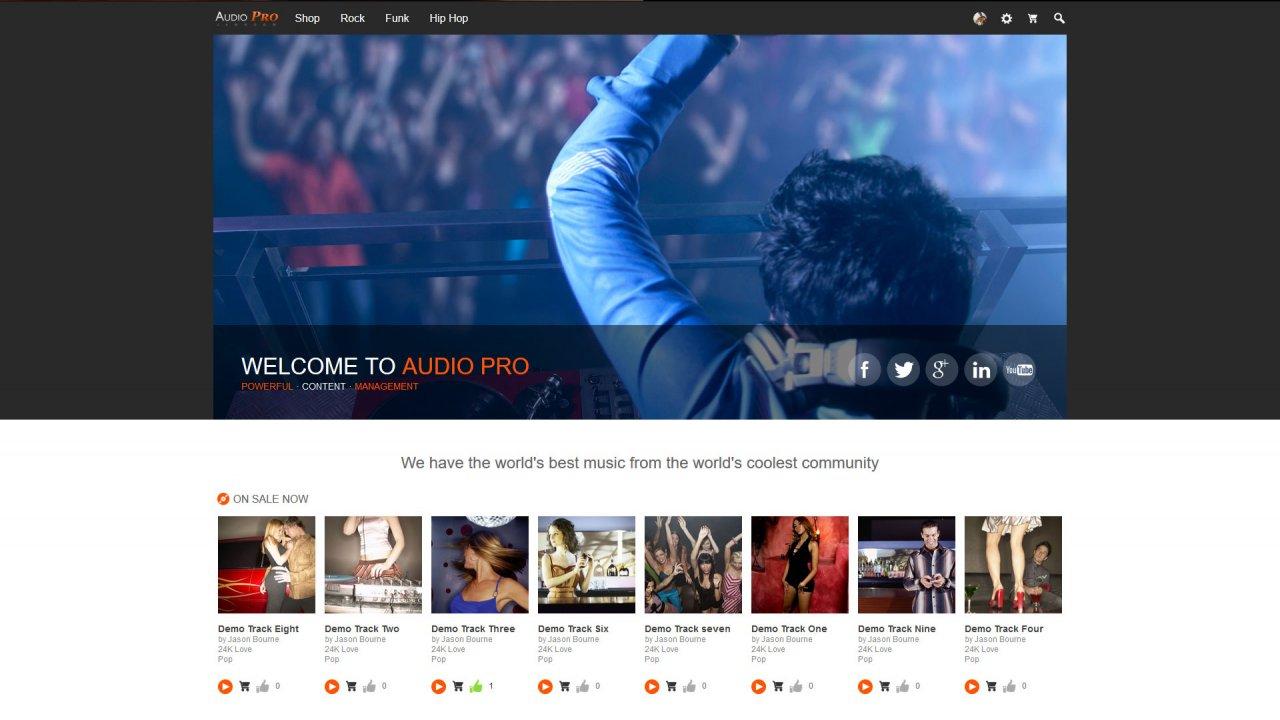Screen dimensions: 1280x720
Task: Click the orange icon beside On Sale Now
Action: pos(223,499)
